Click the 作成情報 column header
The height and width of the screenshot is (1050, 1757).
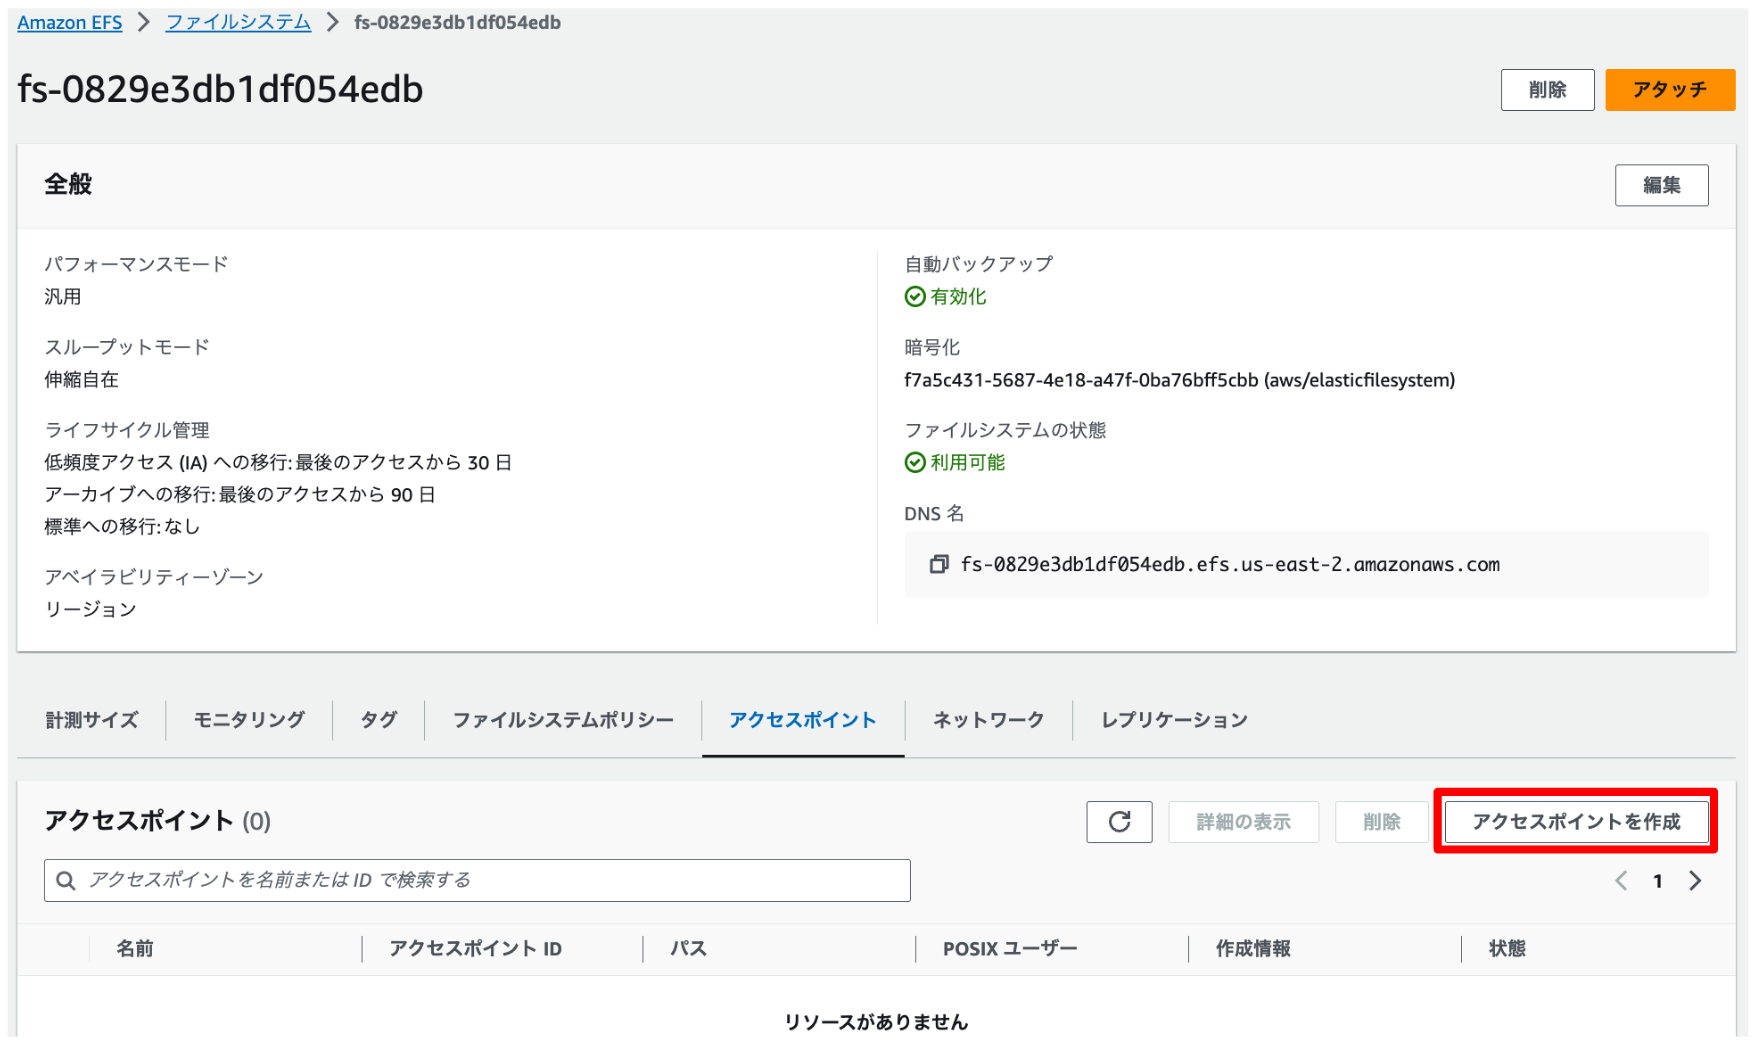(x=1253, y=949)
